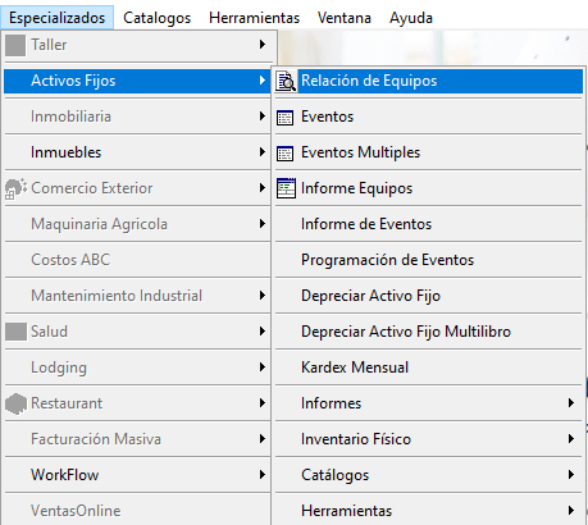Choose Programación de Eventos
Viewport: 588px width, 525px height.
(x=429, y=260)
